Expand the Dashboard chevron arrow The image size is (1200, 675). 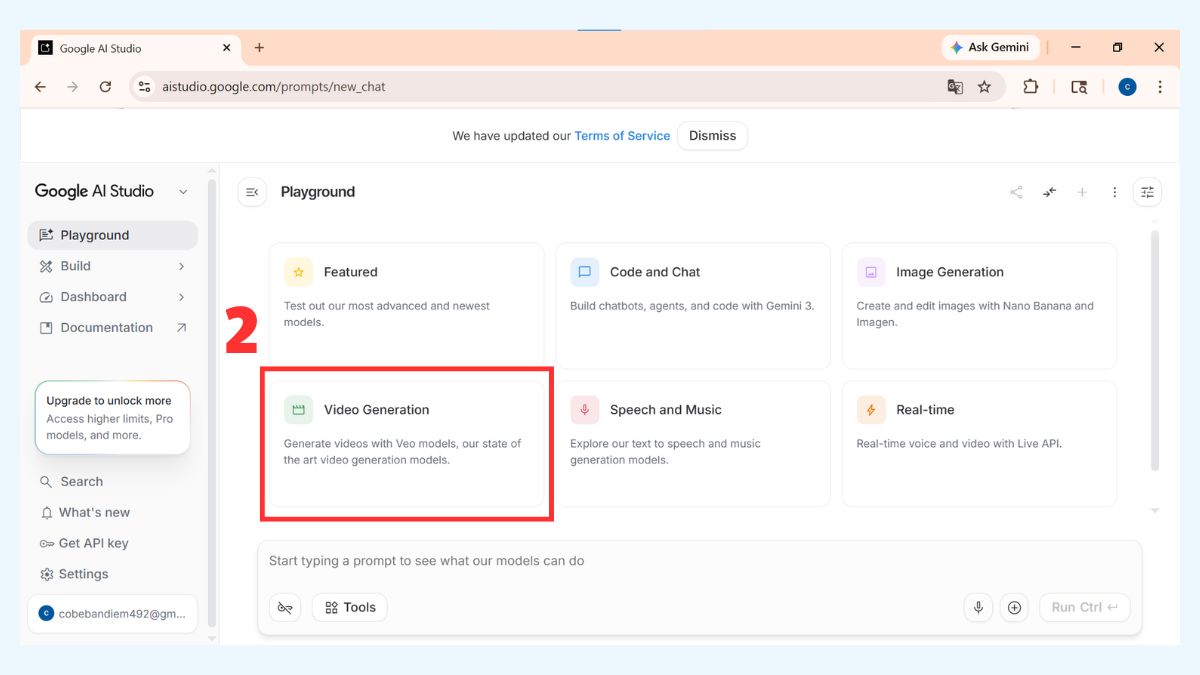[181, 297]
